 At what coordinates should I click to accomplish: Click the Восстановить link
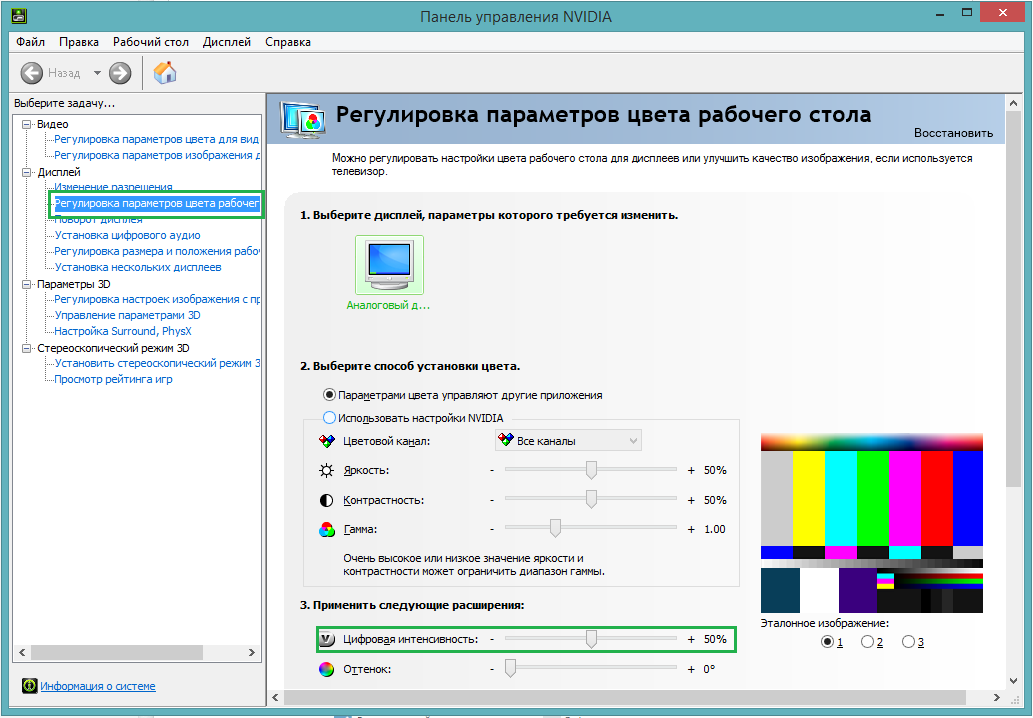[x=953, y=133]
